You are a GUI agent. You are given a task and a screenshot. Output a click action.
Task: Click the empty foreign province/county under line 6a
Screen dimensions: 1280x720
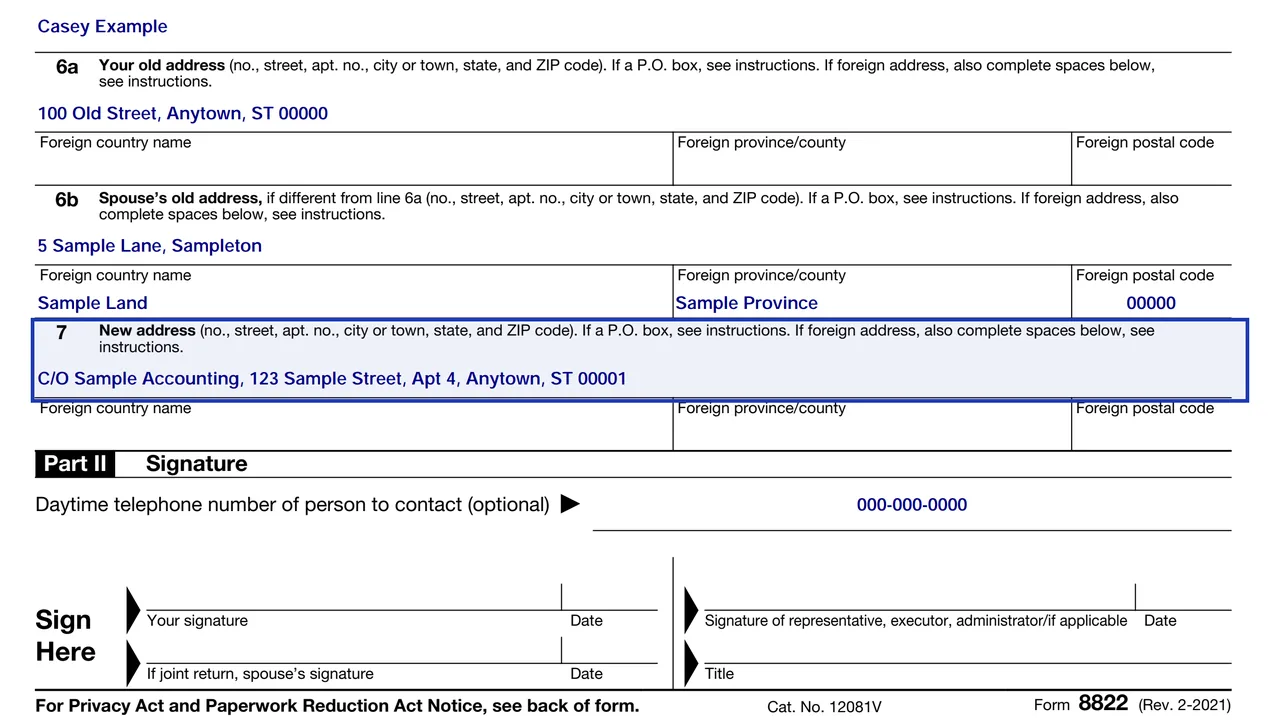(x=872, y=159)
